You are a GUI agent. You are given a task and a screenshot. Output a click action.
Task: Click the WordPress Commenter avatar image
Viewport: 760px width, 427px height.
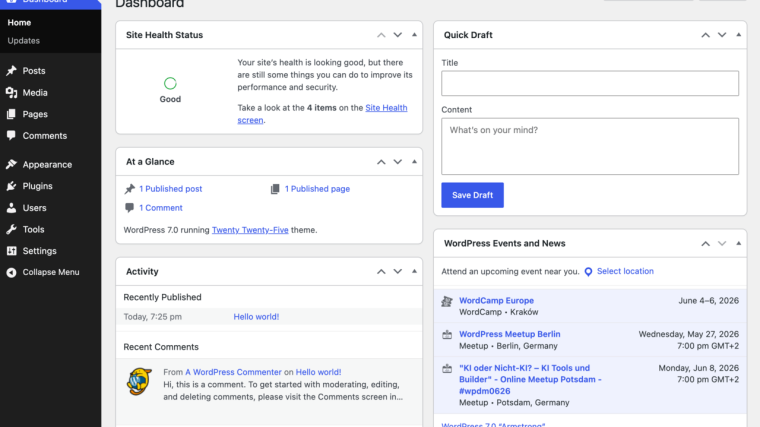tap(140, 381)
